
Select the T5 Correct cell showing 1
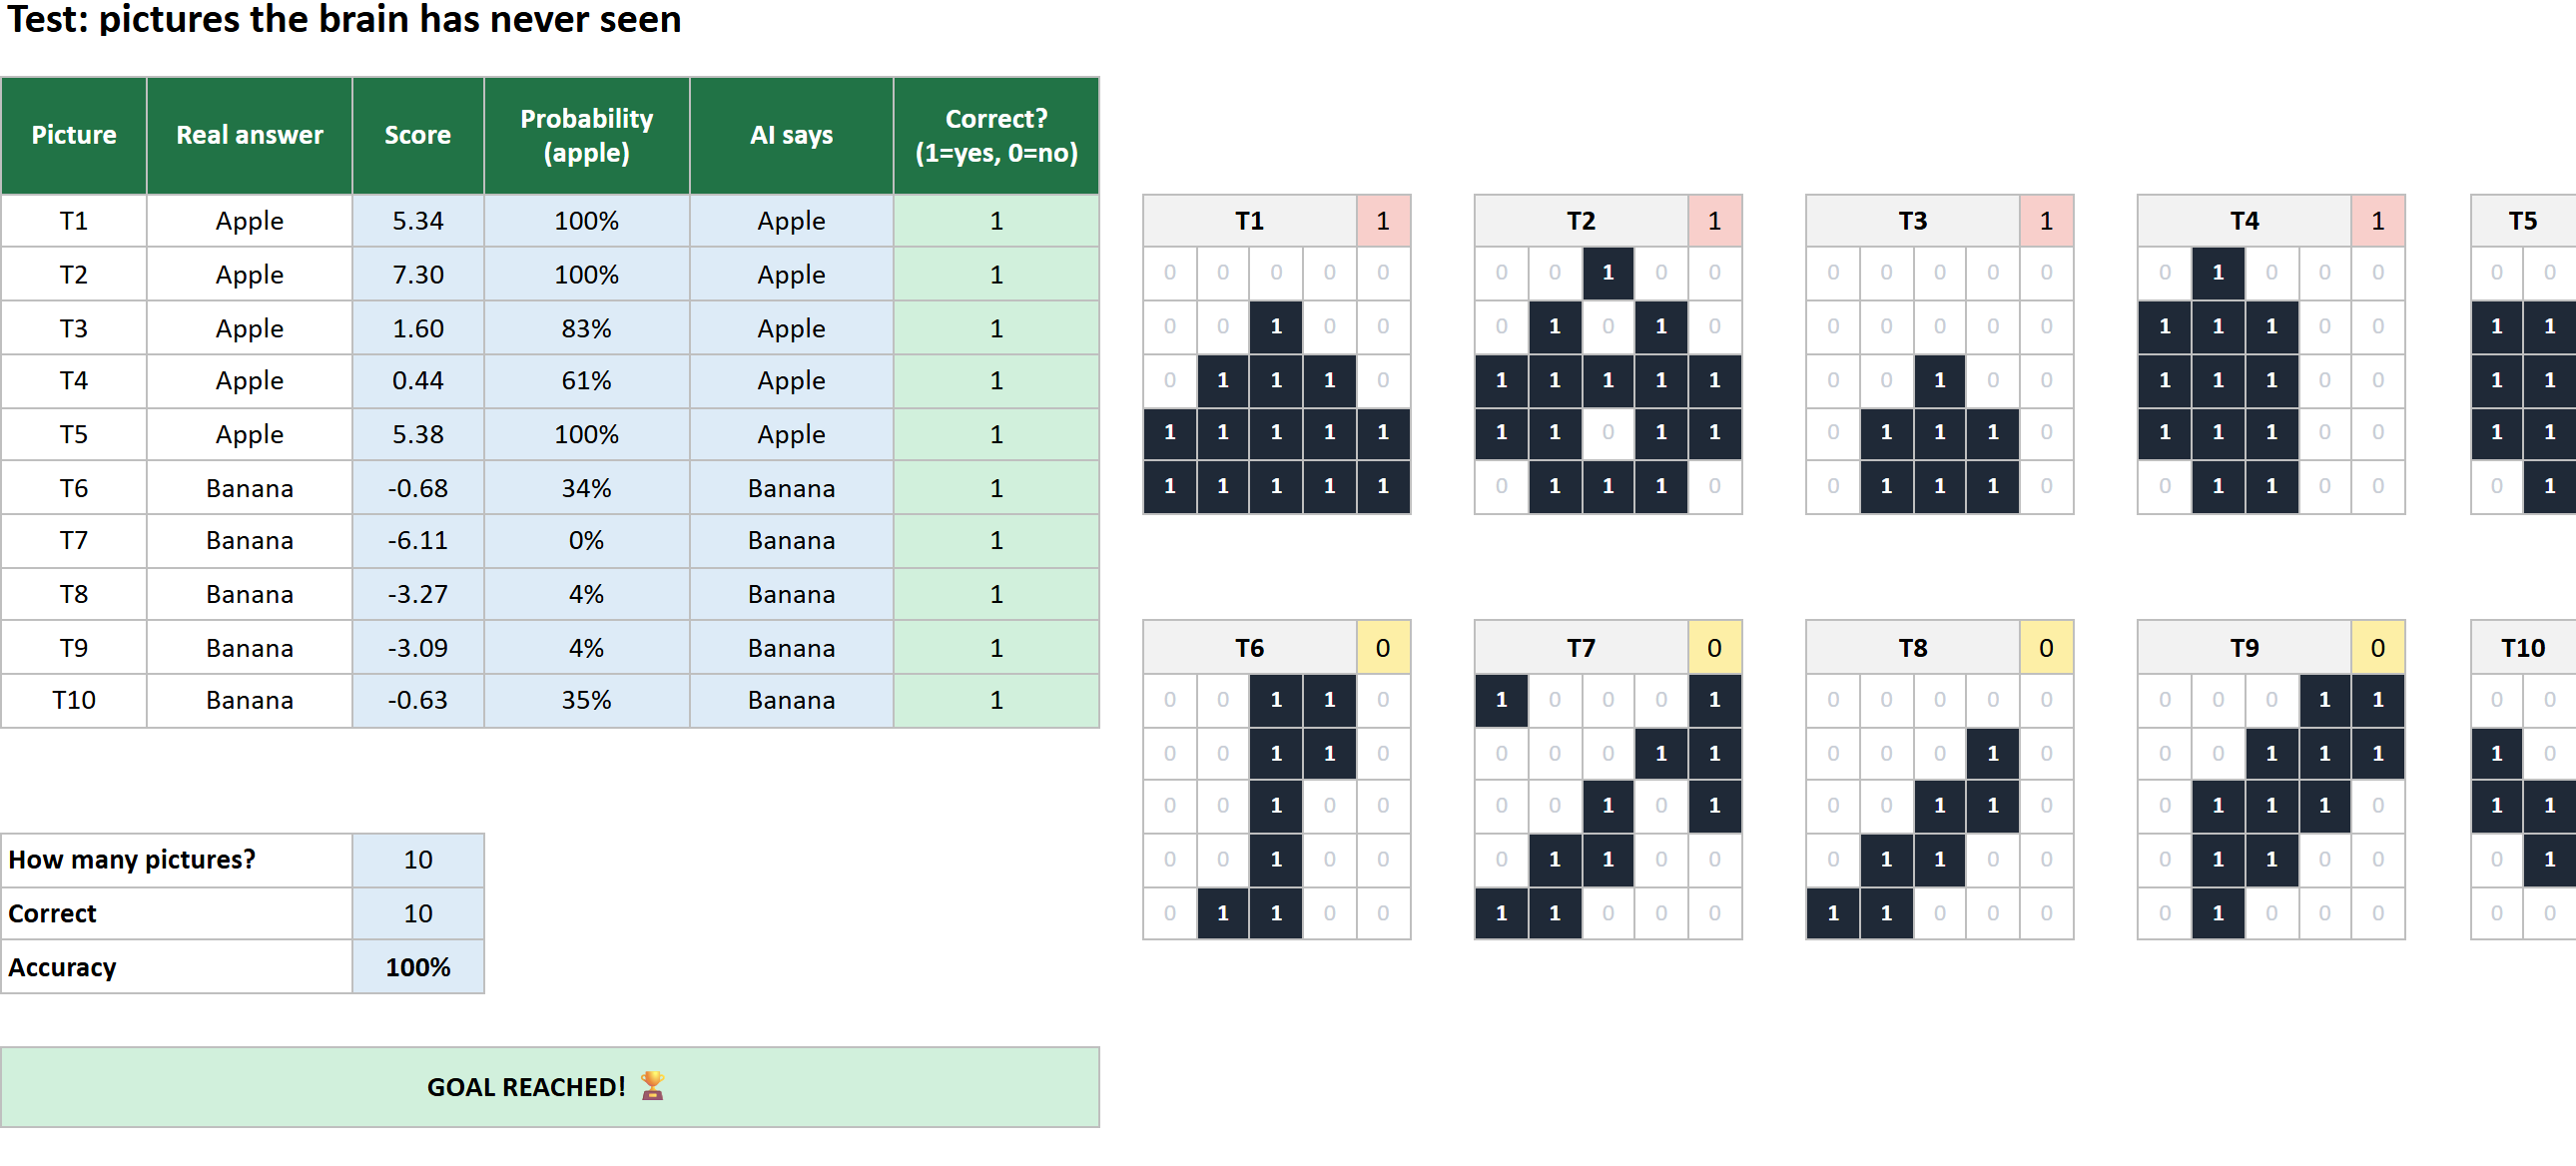click(997, 435)
